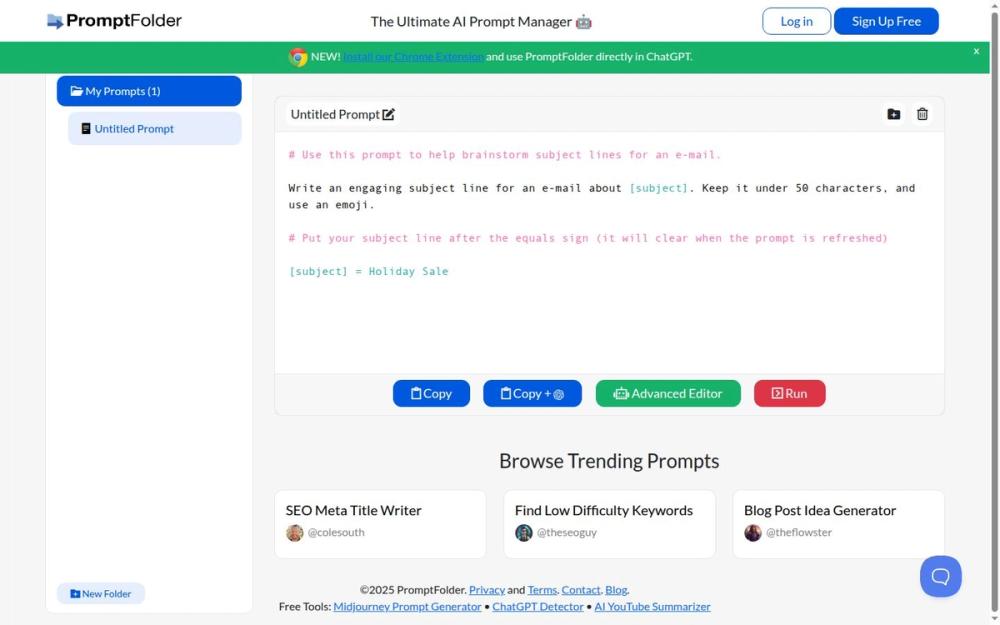Open the Install our Chrome Extension link
Screen dimensions: 1000x625
coord(413,57)
